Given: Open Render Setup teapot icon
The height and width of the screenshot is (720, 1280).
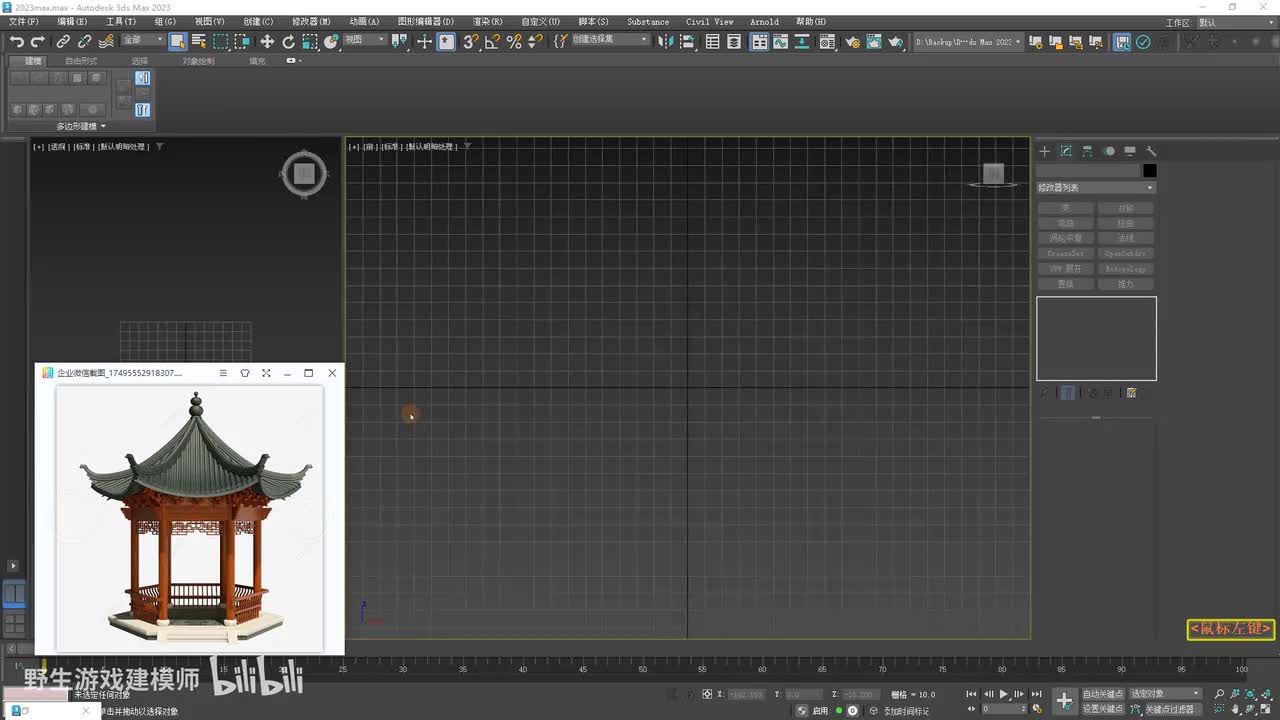Looking at the screenshot, I should click(x=852, y=41).
